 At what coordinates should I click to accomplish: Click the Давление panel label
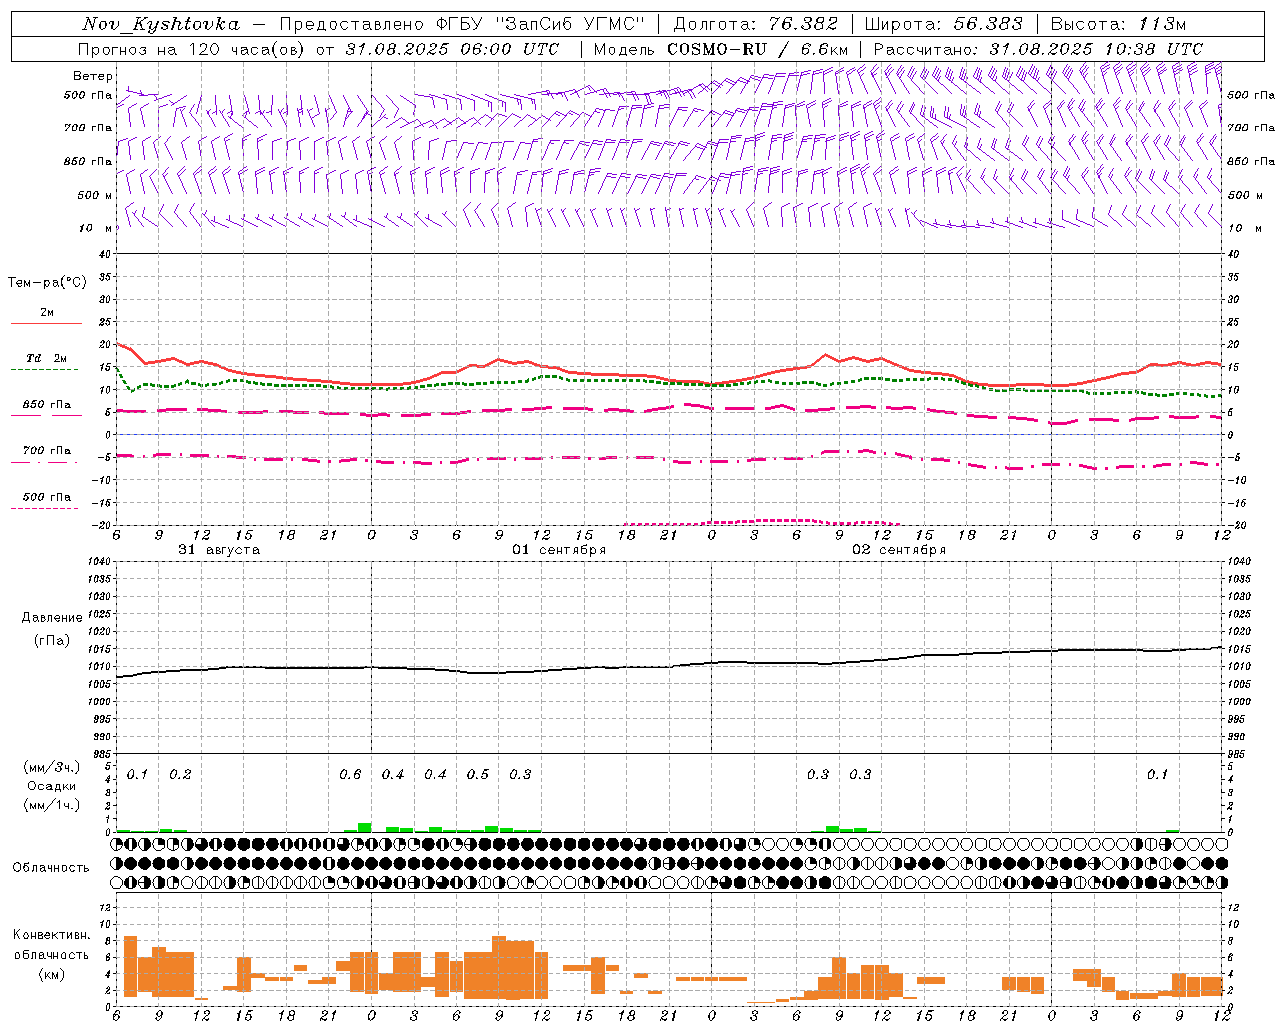pyautogui.click(x=52, y=618)
